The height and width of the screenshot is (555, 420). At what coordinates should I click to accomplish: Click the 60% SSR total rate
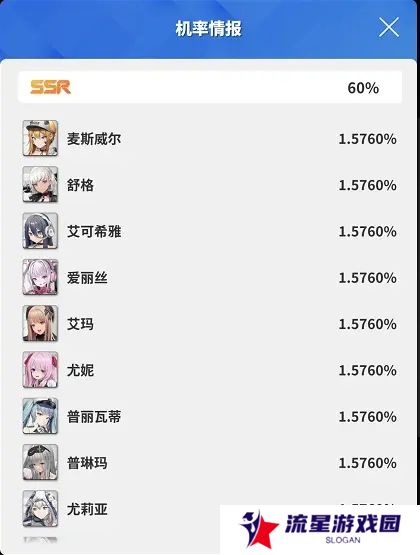coord(363,88)
